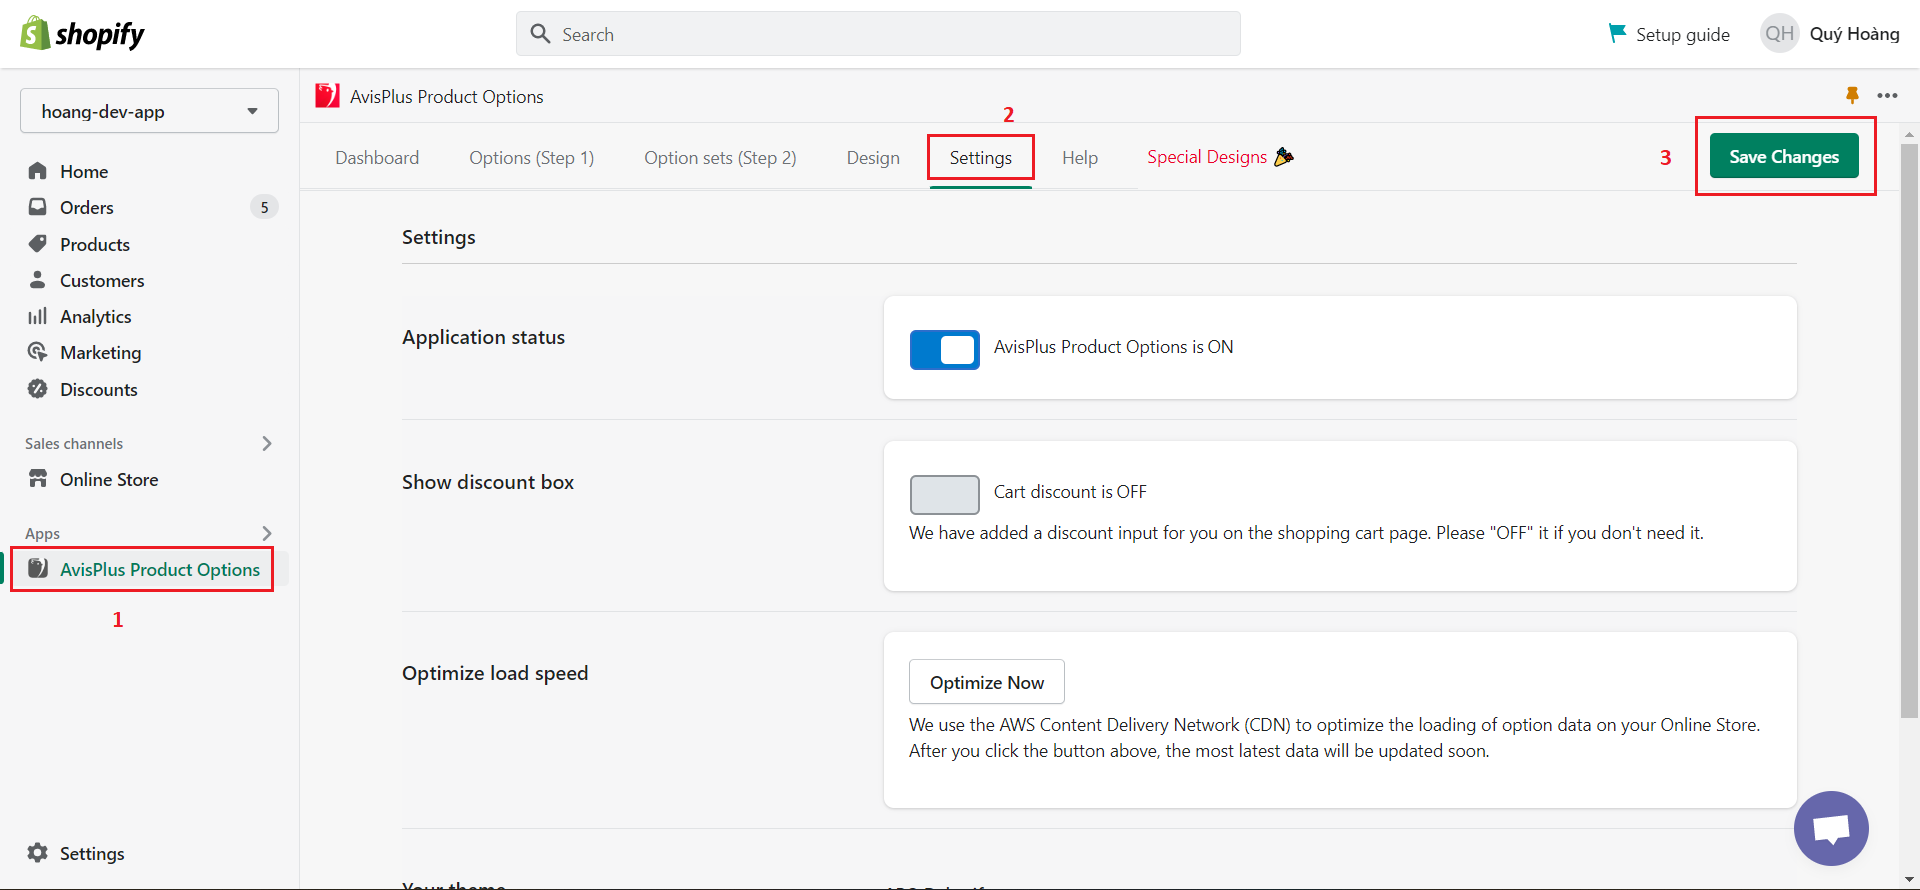Expand the Sales channels chevron

pyautogui.click(x=266, y=443)
